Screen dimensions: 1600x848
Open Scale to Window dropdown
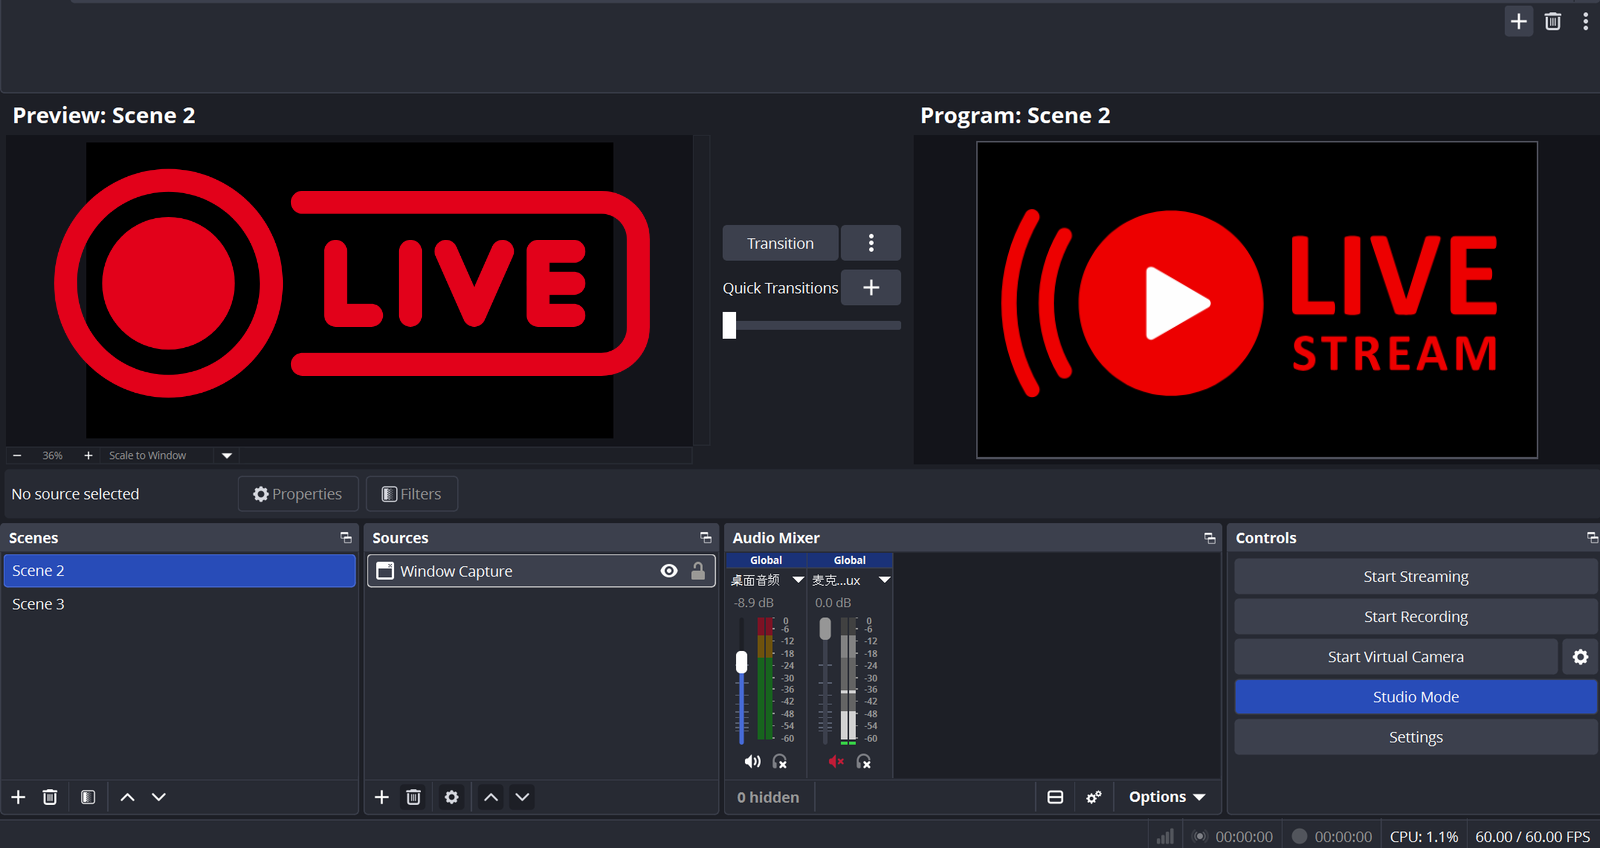(227, 456)
